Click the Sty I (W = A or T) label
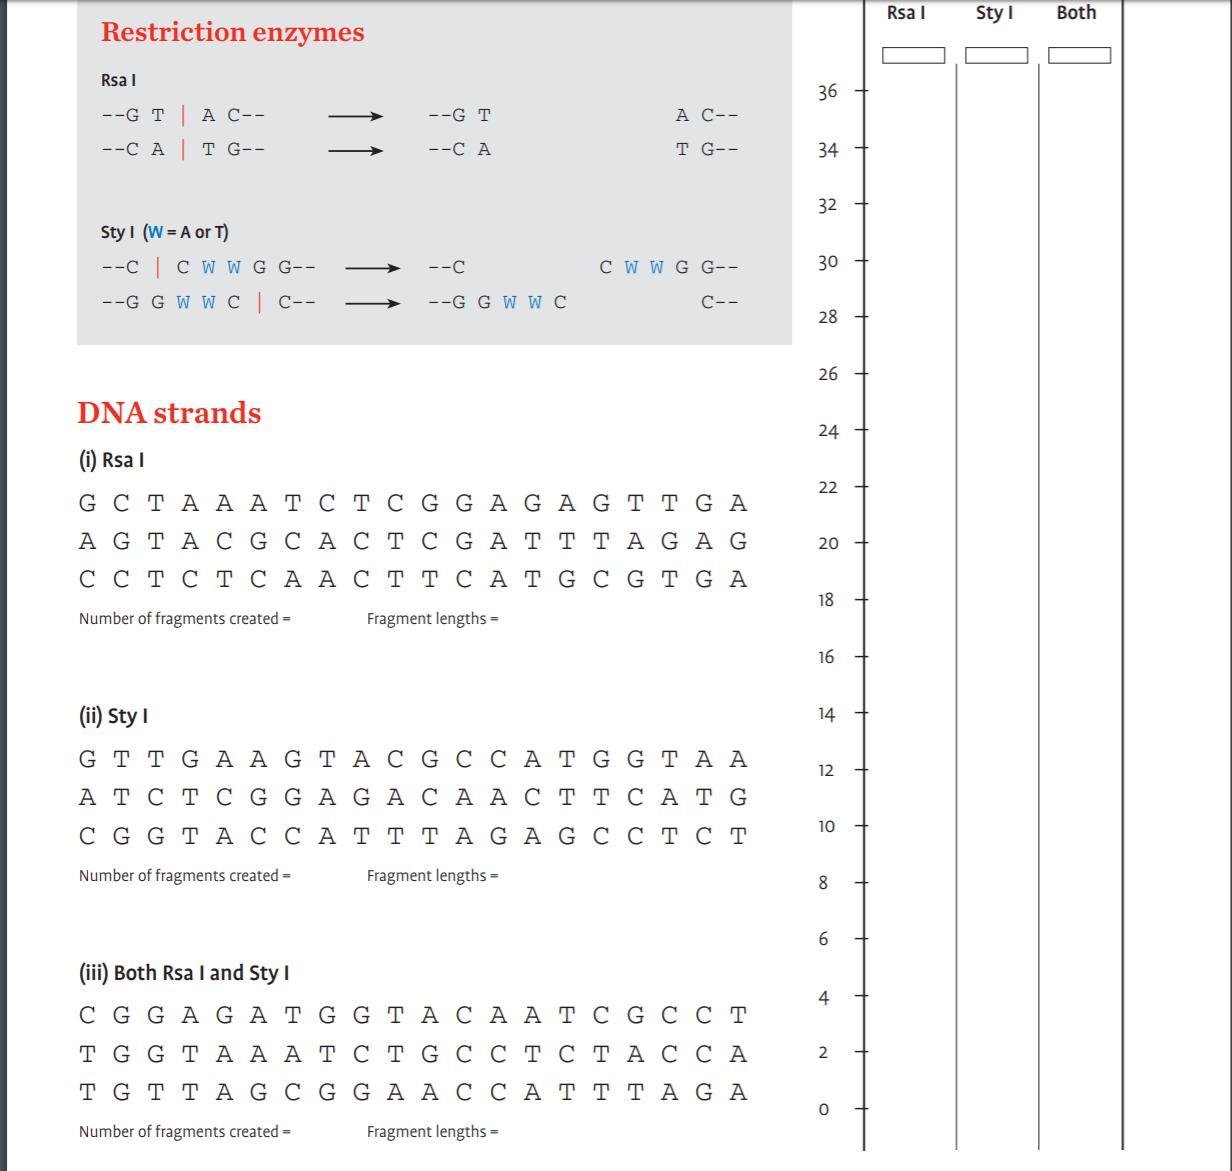The height and width of the screenshot is (1171, 1232). (x=165, y=232)
